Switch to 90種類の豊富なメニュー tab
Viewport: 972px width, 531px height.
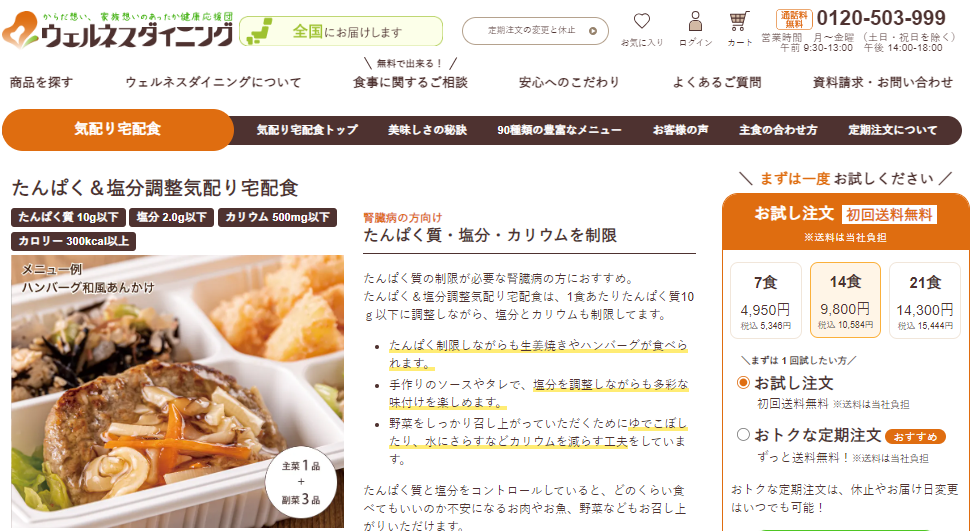tap(559, 130)
